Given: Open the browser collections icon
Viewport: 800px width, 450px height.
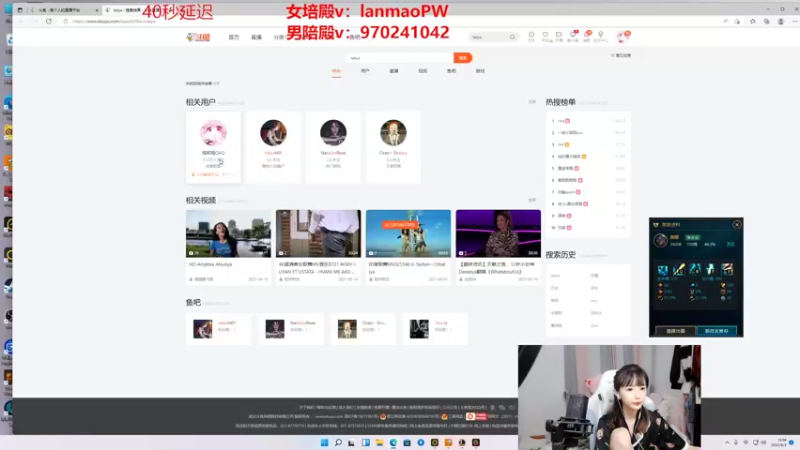Looking at the screenshot, I should click(766, 21).
